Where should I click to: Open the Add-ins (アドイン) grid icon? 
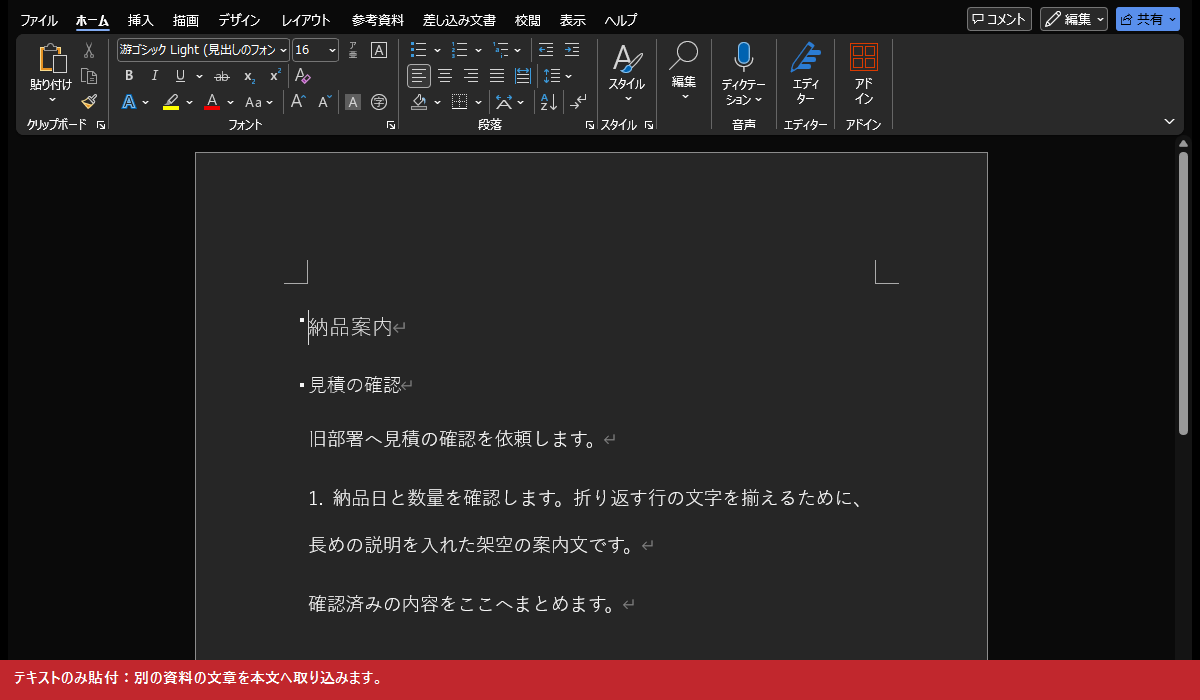(x=863, y=57)
